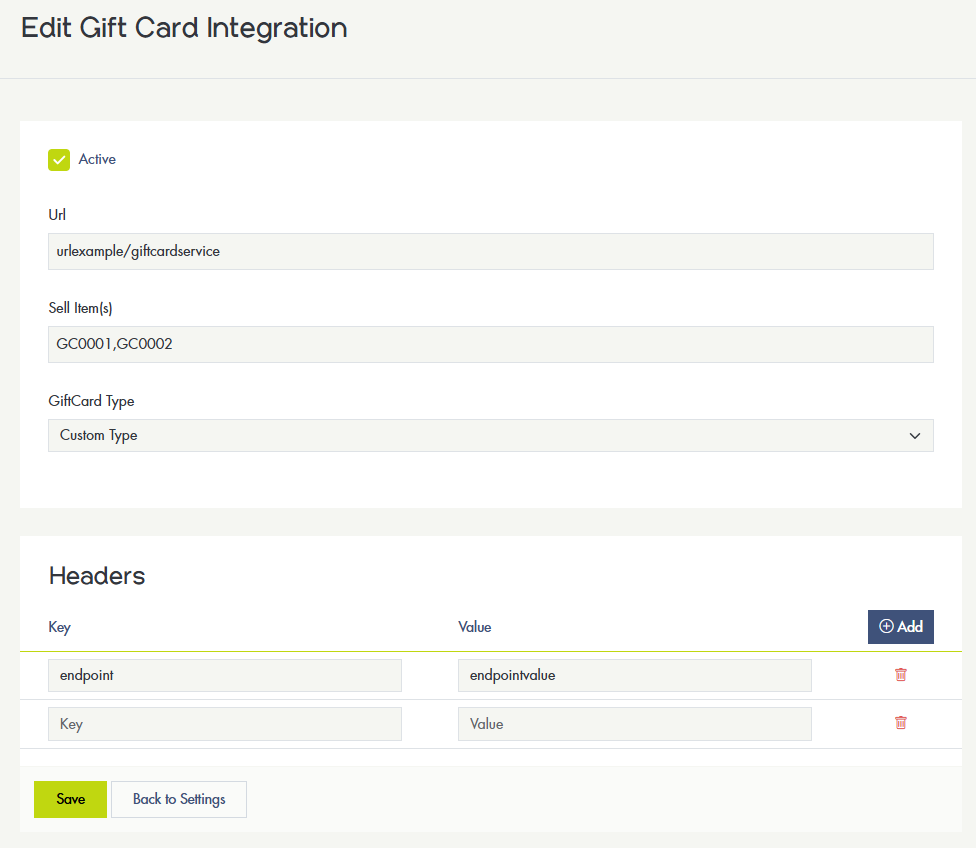Click the Active checkbox label text
Image resolution: width=976 pixels, height=848 pixels.
(x=97, y=160)
